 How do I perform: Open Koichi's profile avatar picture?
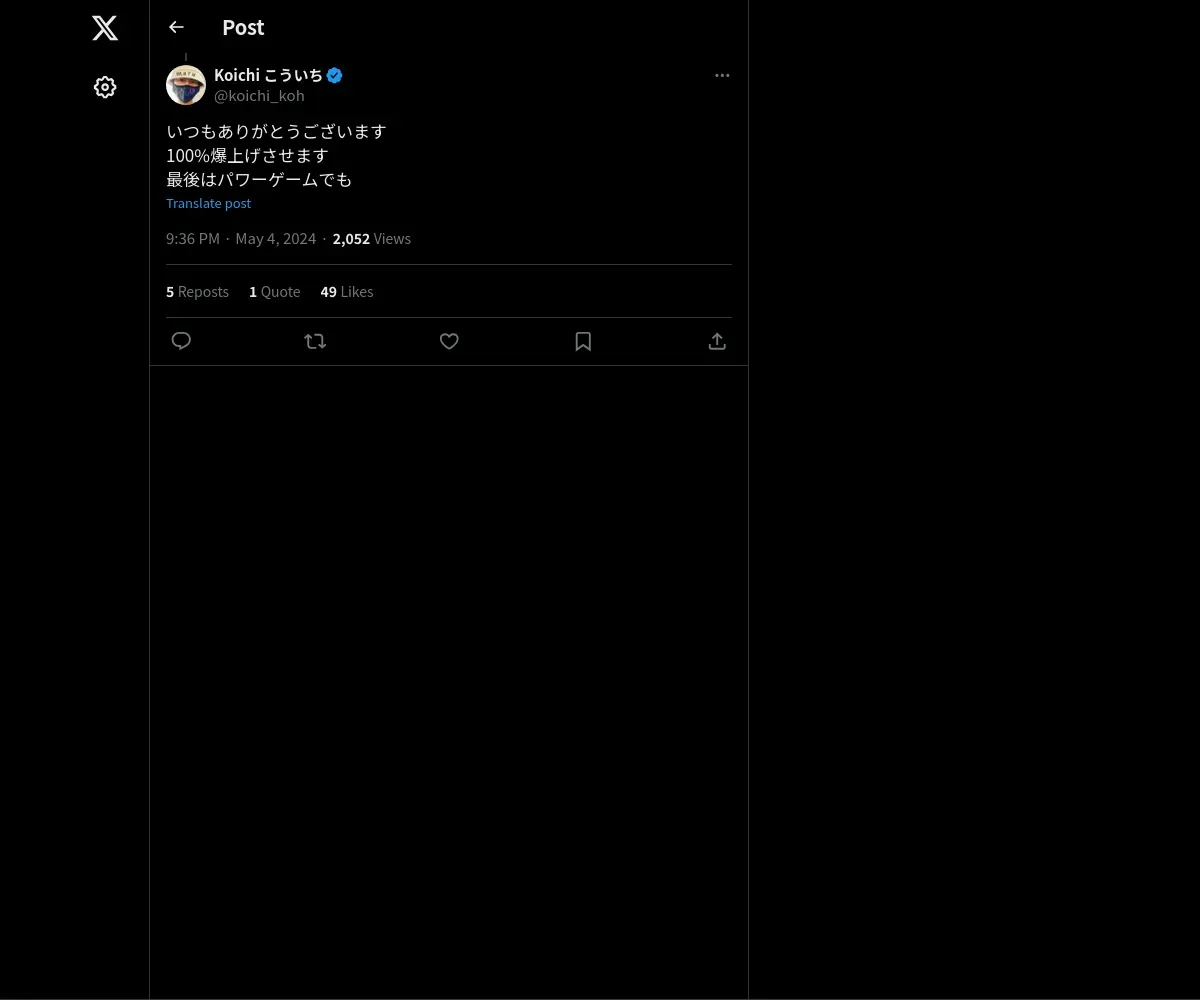186,85
